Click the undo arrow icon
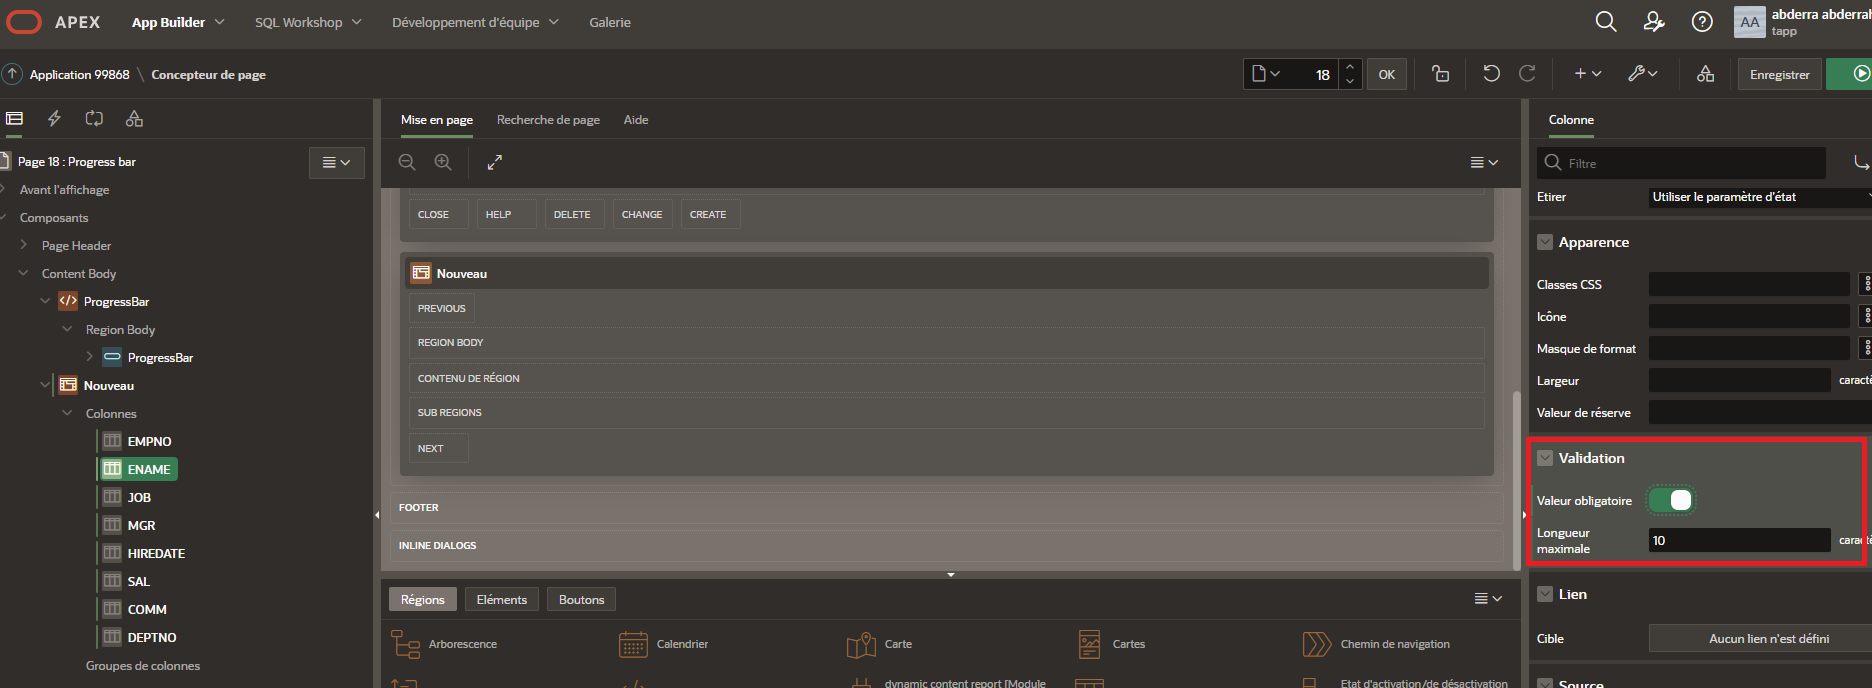The image size is (1872, 688). point(1491,74)
